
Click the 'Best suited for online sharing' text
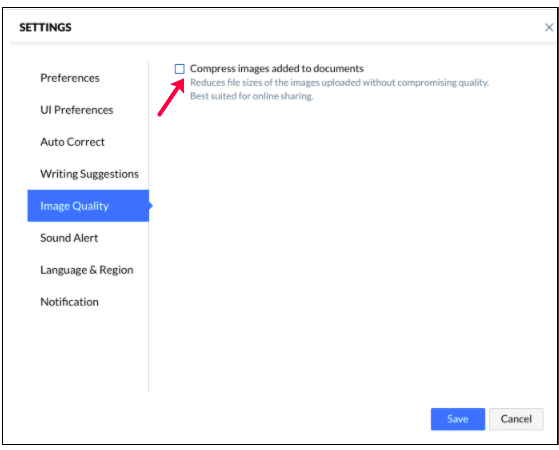pyautogui.click(x=252, y=96)
